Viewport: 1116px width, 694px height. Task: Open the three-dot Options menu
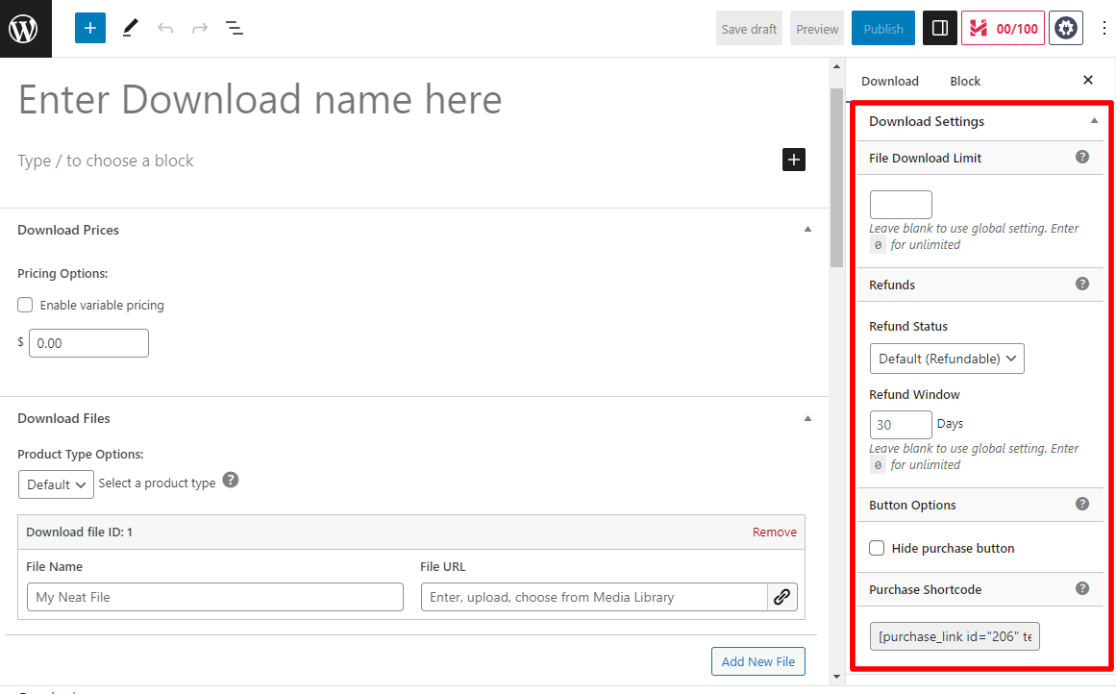pos(1104,28)
